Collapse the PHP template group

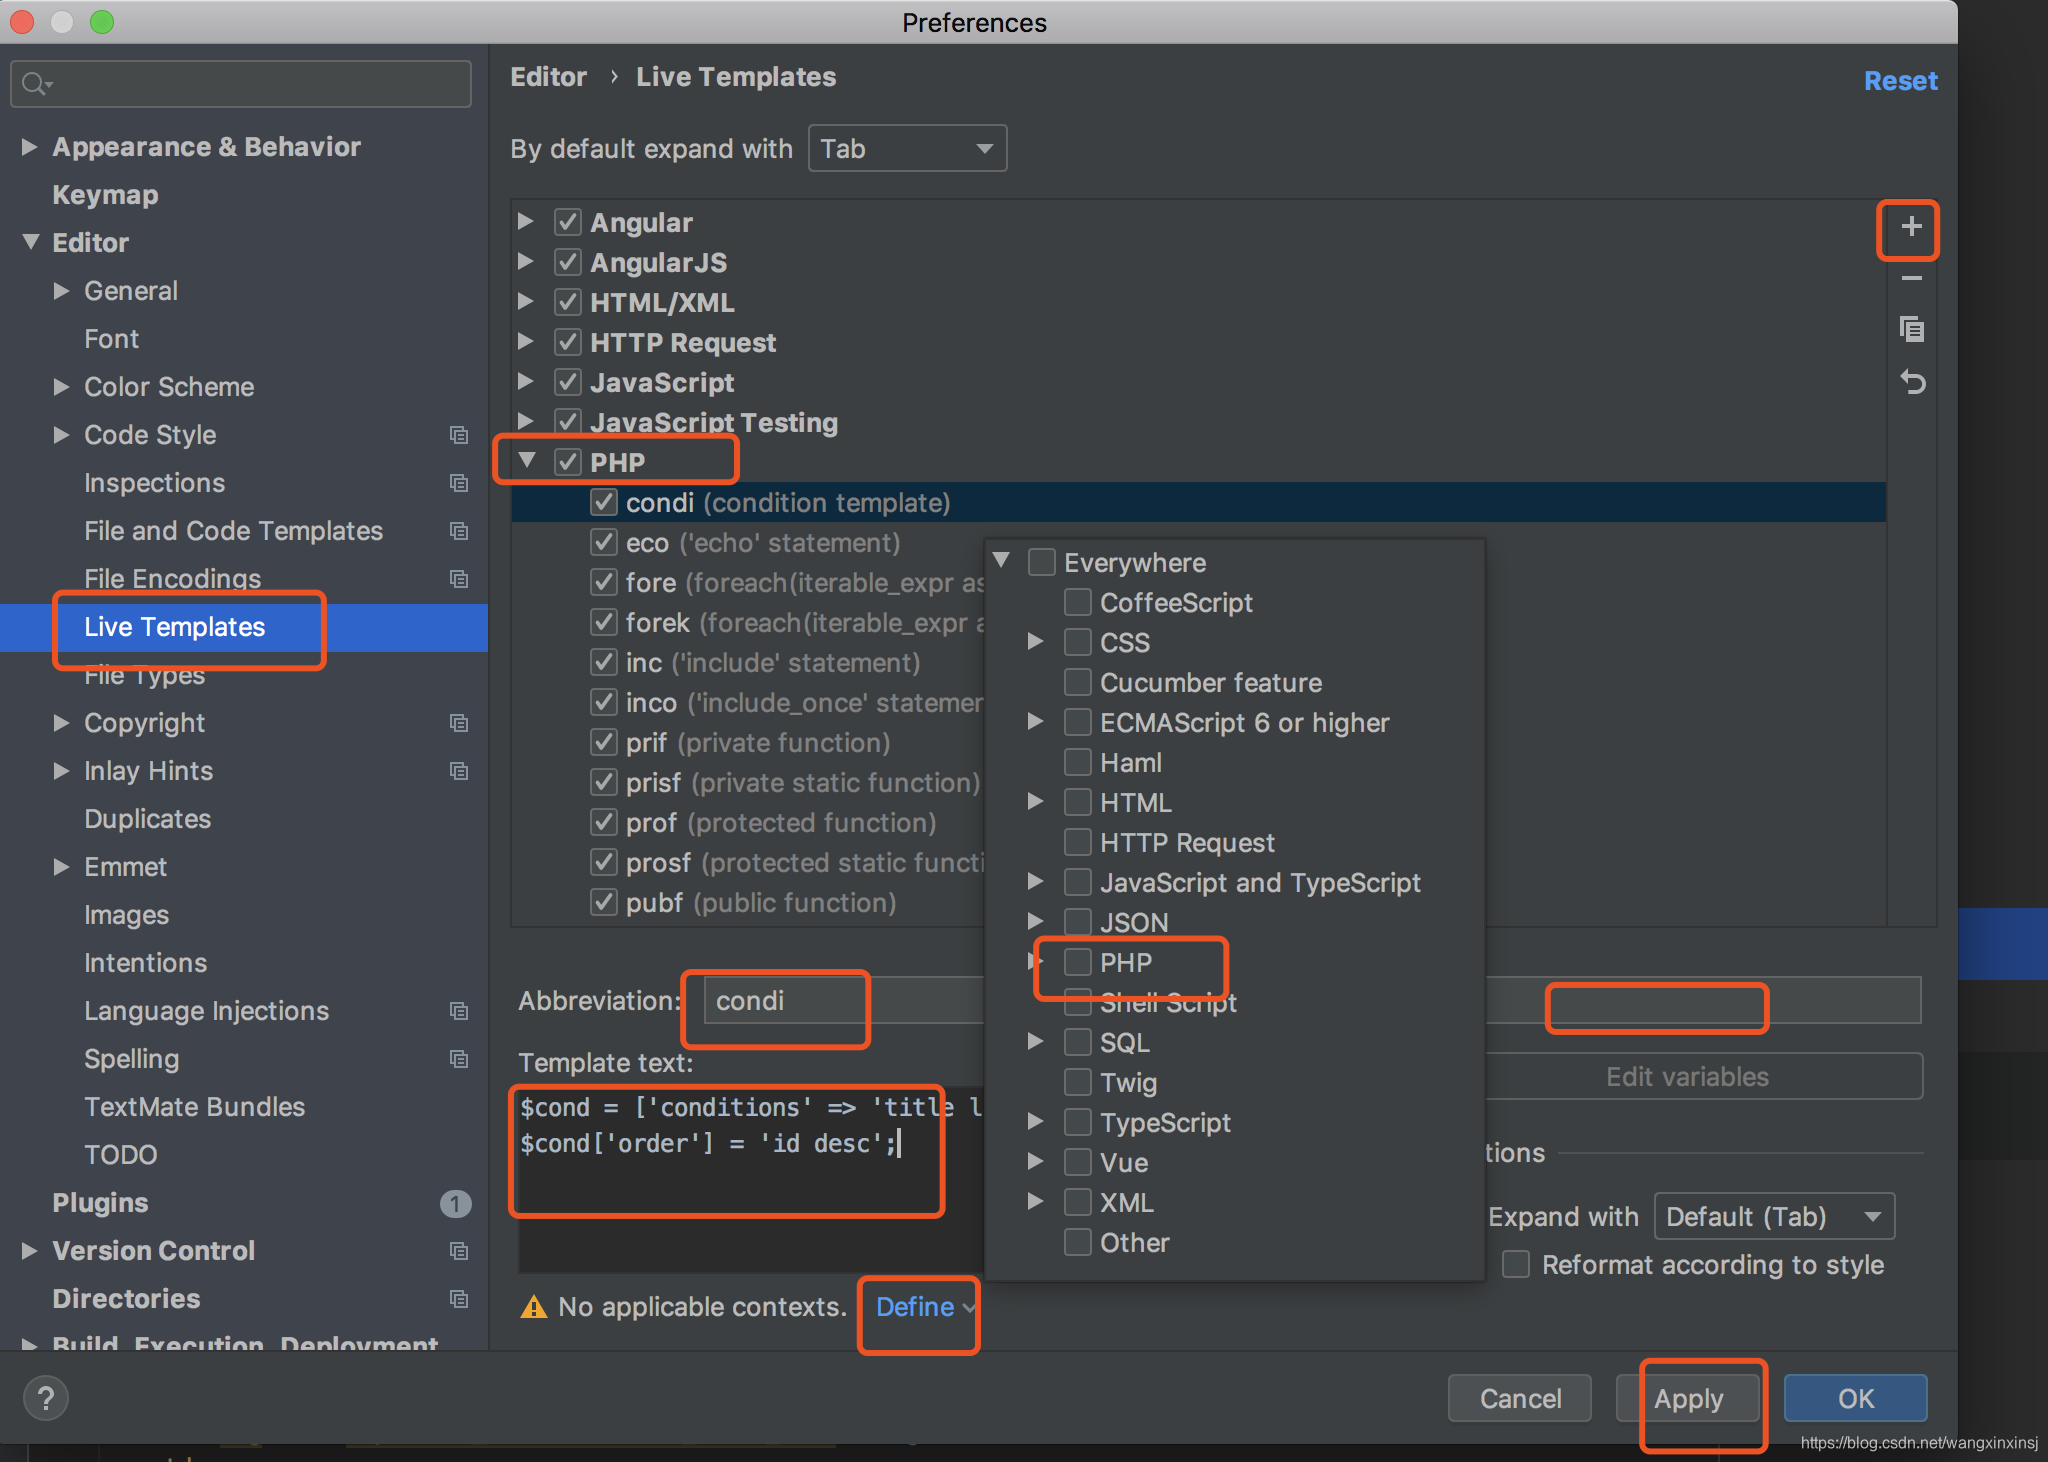click(527, 461)
